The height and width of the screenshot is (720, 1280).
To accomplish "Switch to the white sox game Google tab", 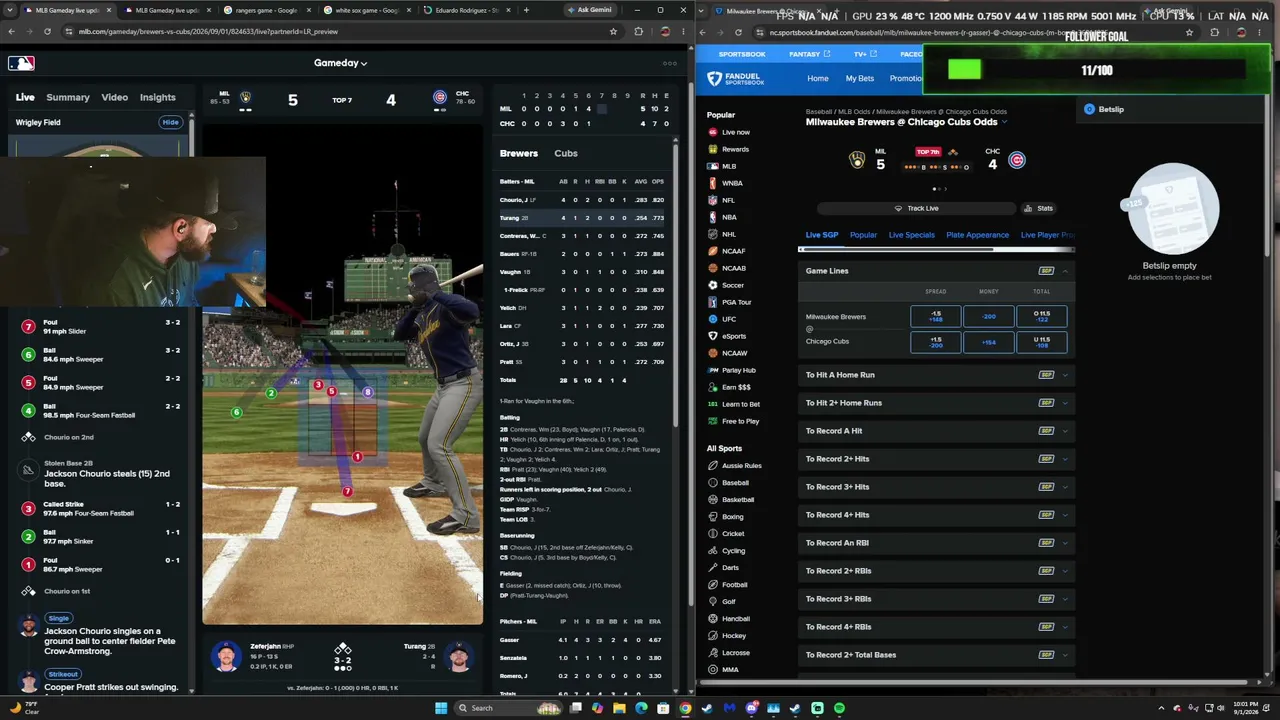I will click(x=367, y=10).
